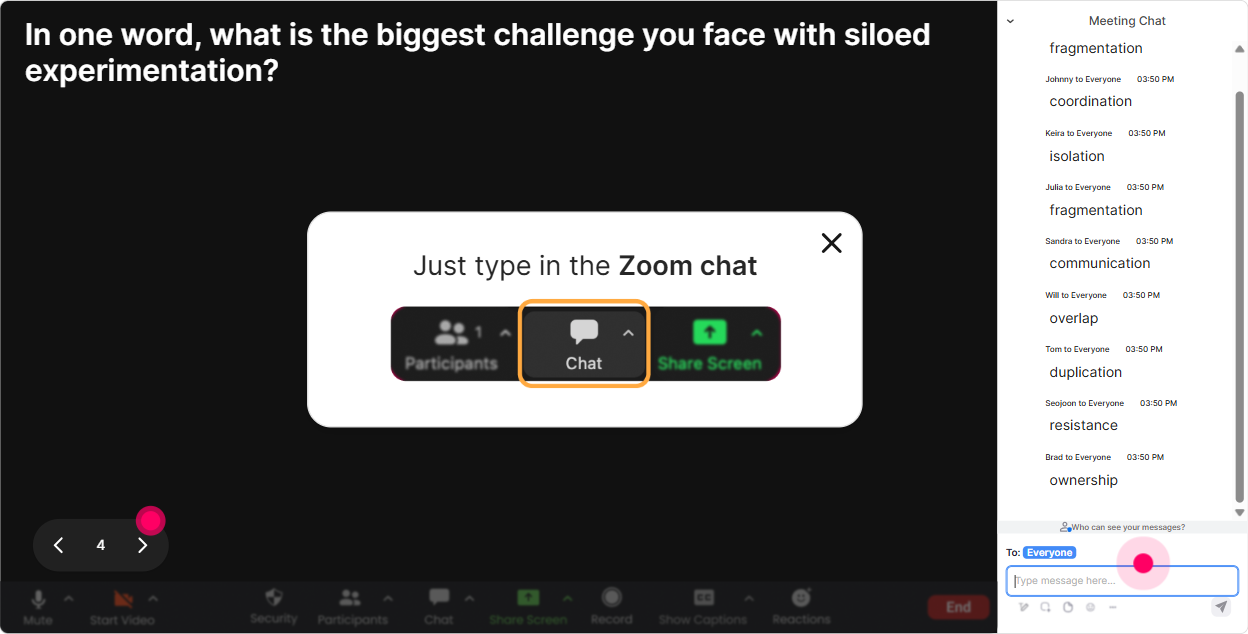1248x634 pixels.
Task: Send the chat message with the arrow icon
Action: point(1221,607)
